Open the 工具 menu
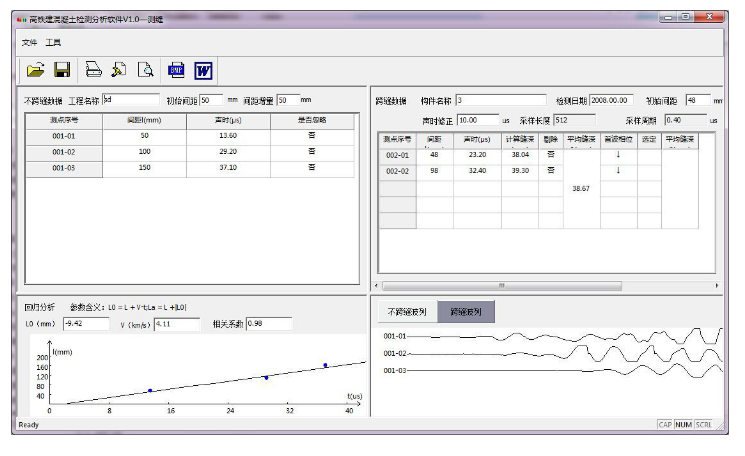This screenshot has height=456, width=745. tap(53, 42)
